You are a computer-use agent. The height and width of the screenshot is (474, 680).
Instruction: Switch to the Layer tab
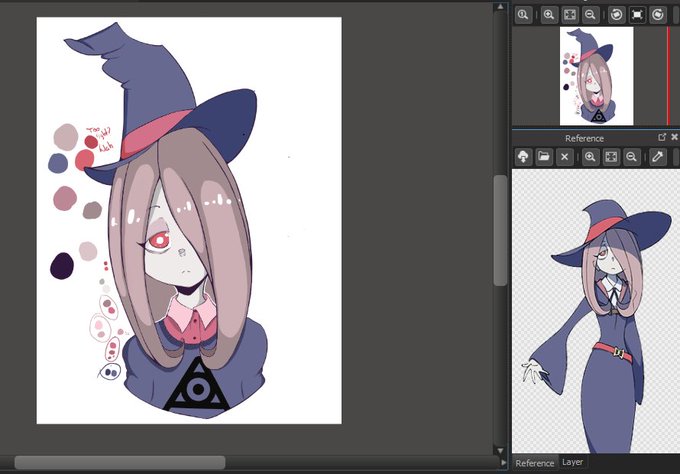[572, 462]
